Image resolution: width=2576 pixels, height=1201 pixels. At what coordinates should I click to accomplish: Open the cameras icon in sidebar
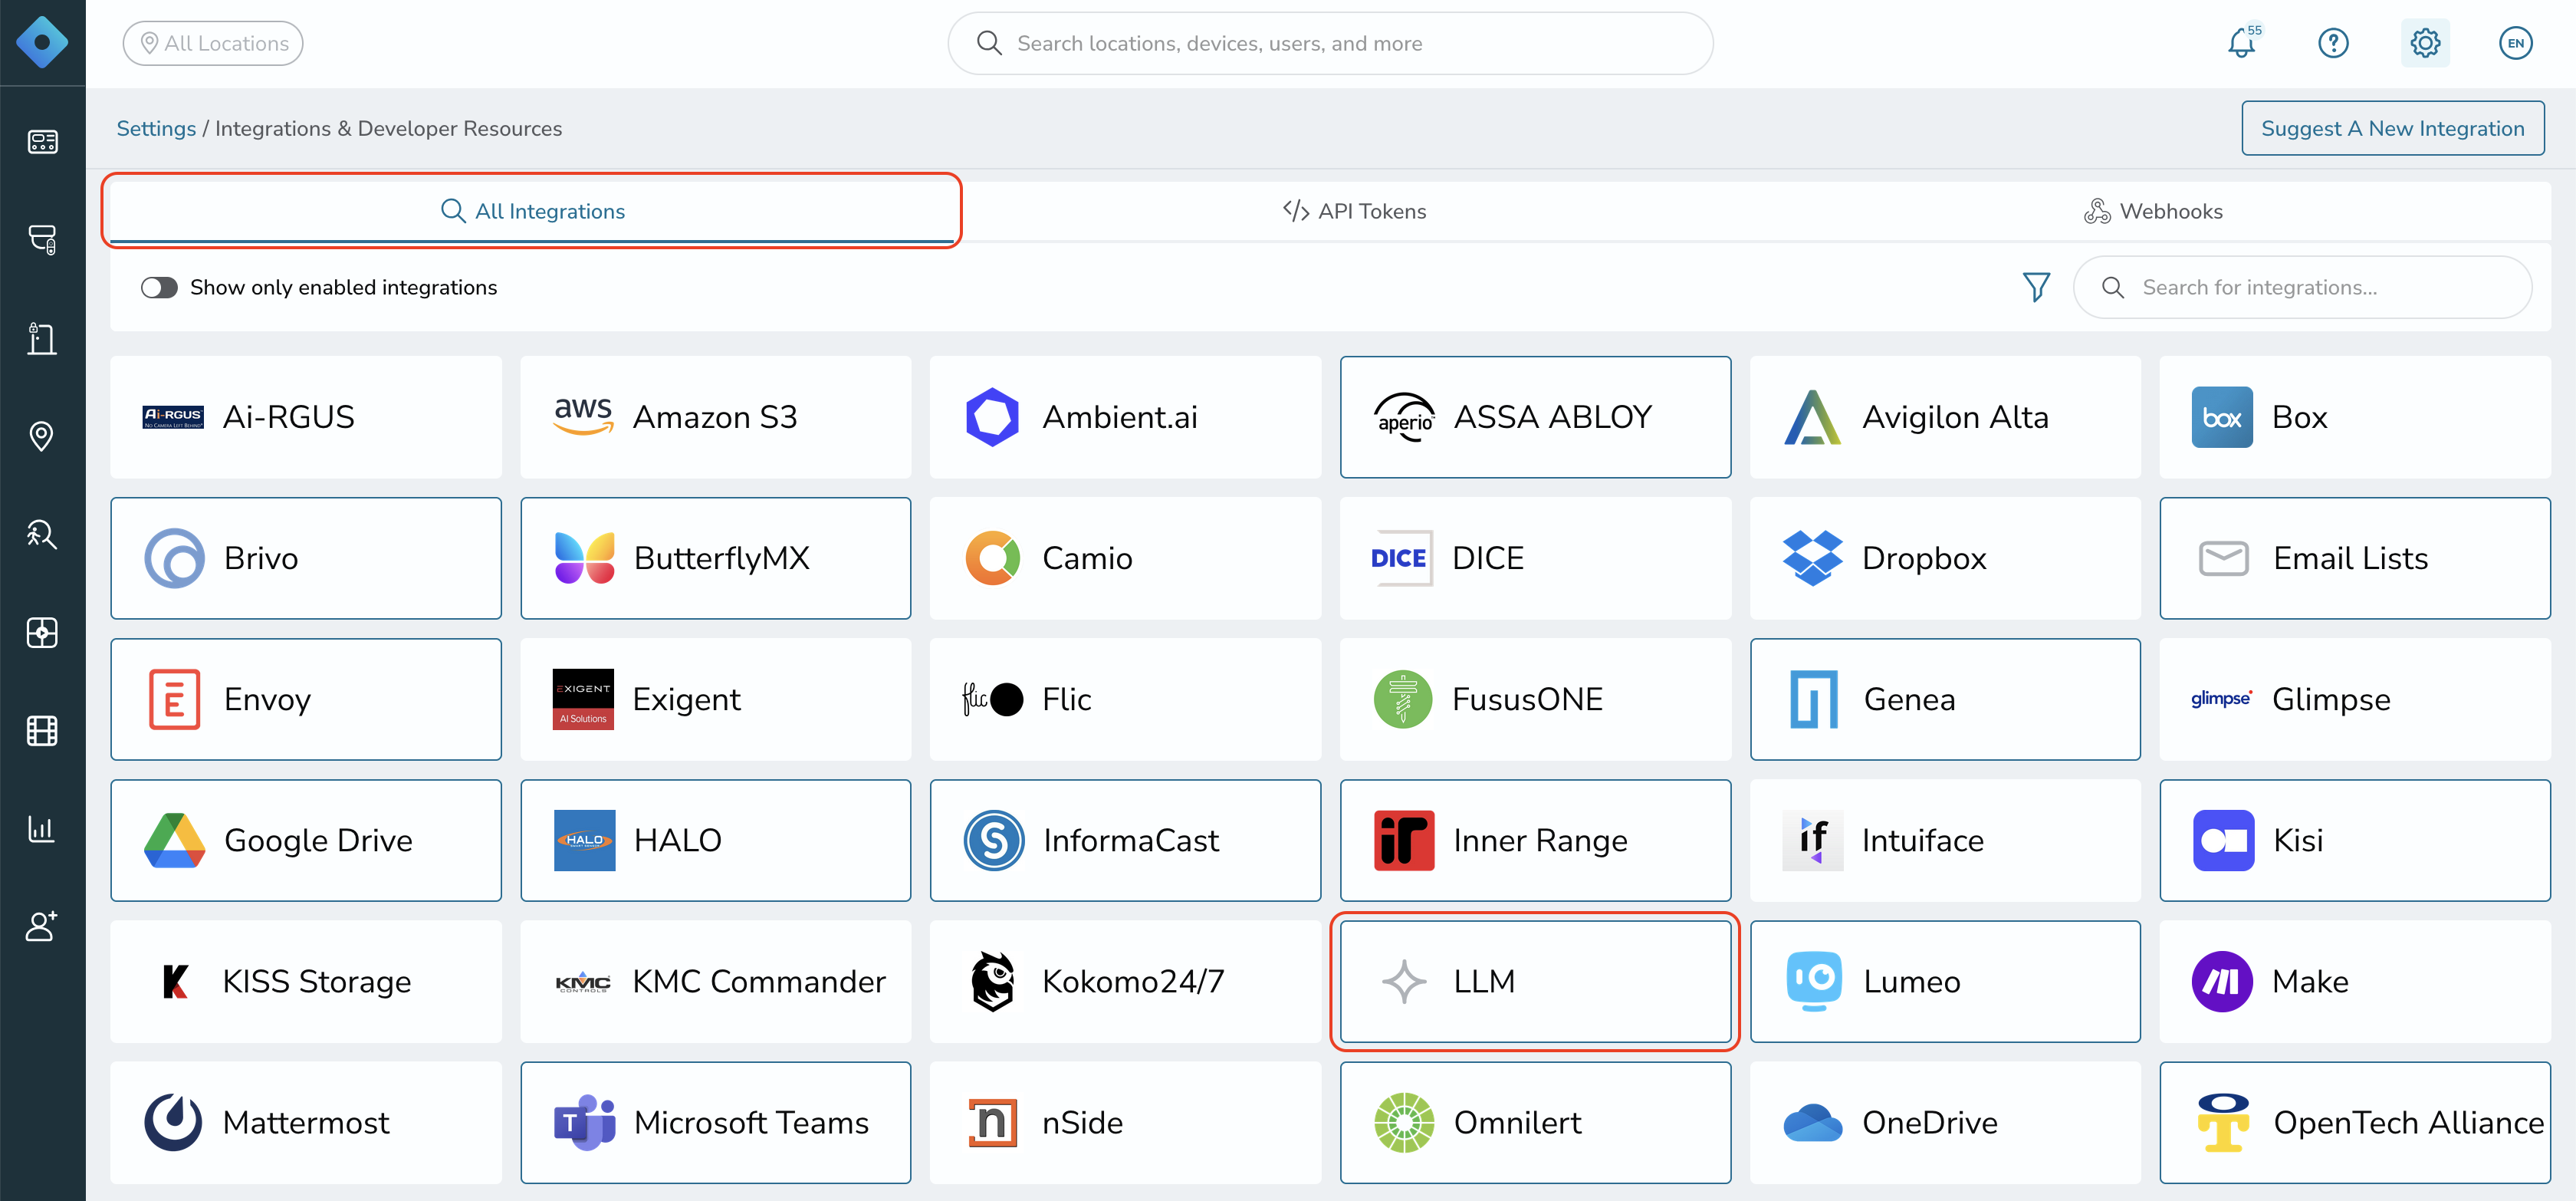42,239
